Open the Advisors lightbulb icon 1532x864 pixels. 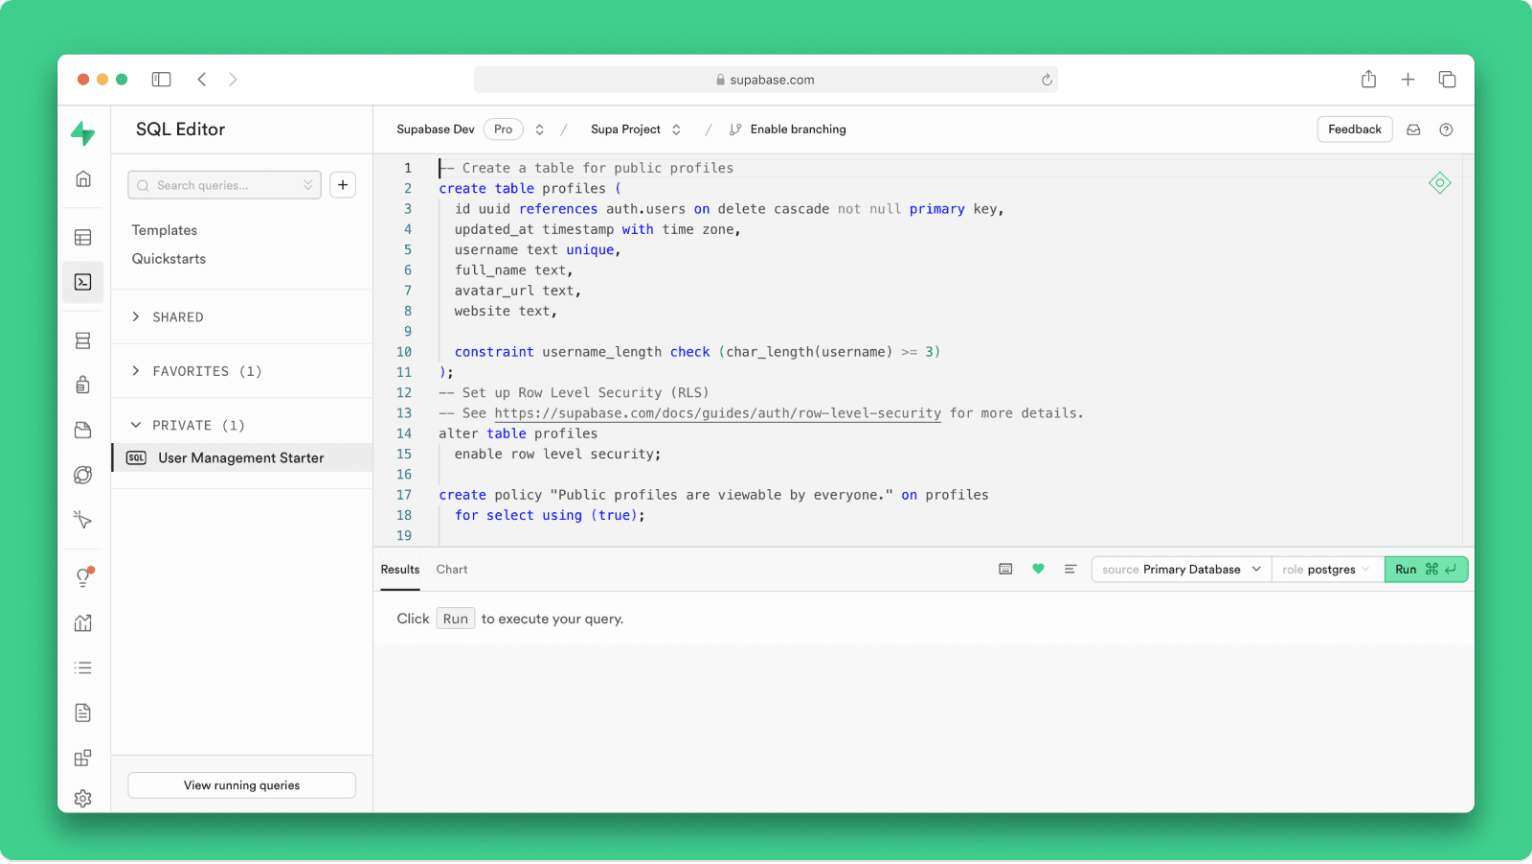pos(83,577)
